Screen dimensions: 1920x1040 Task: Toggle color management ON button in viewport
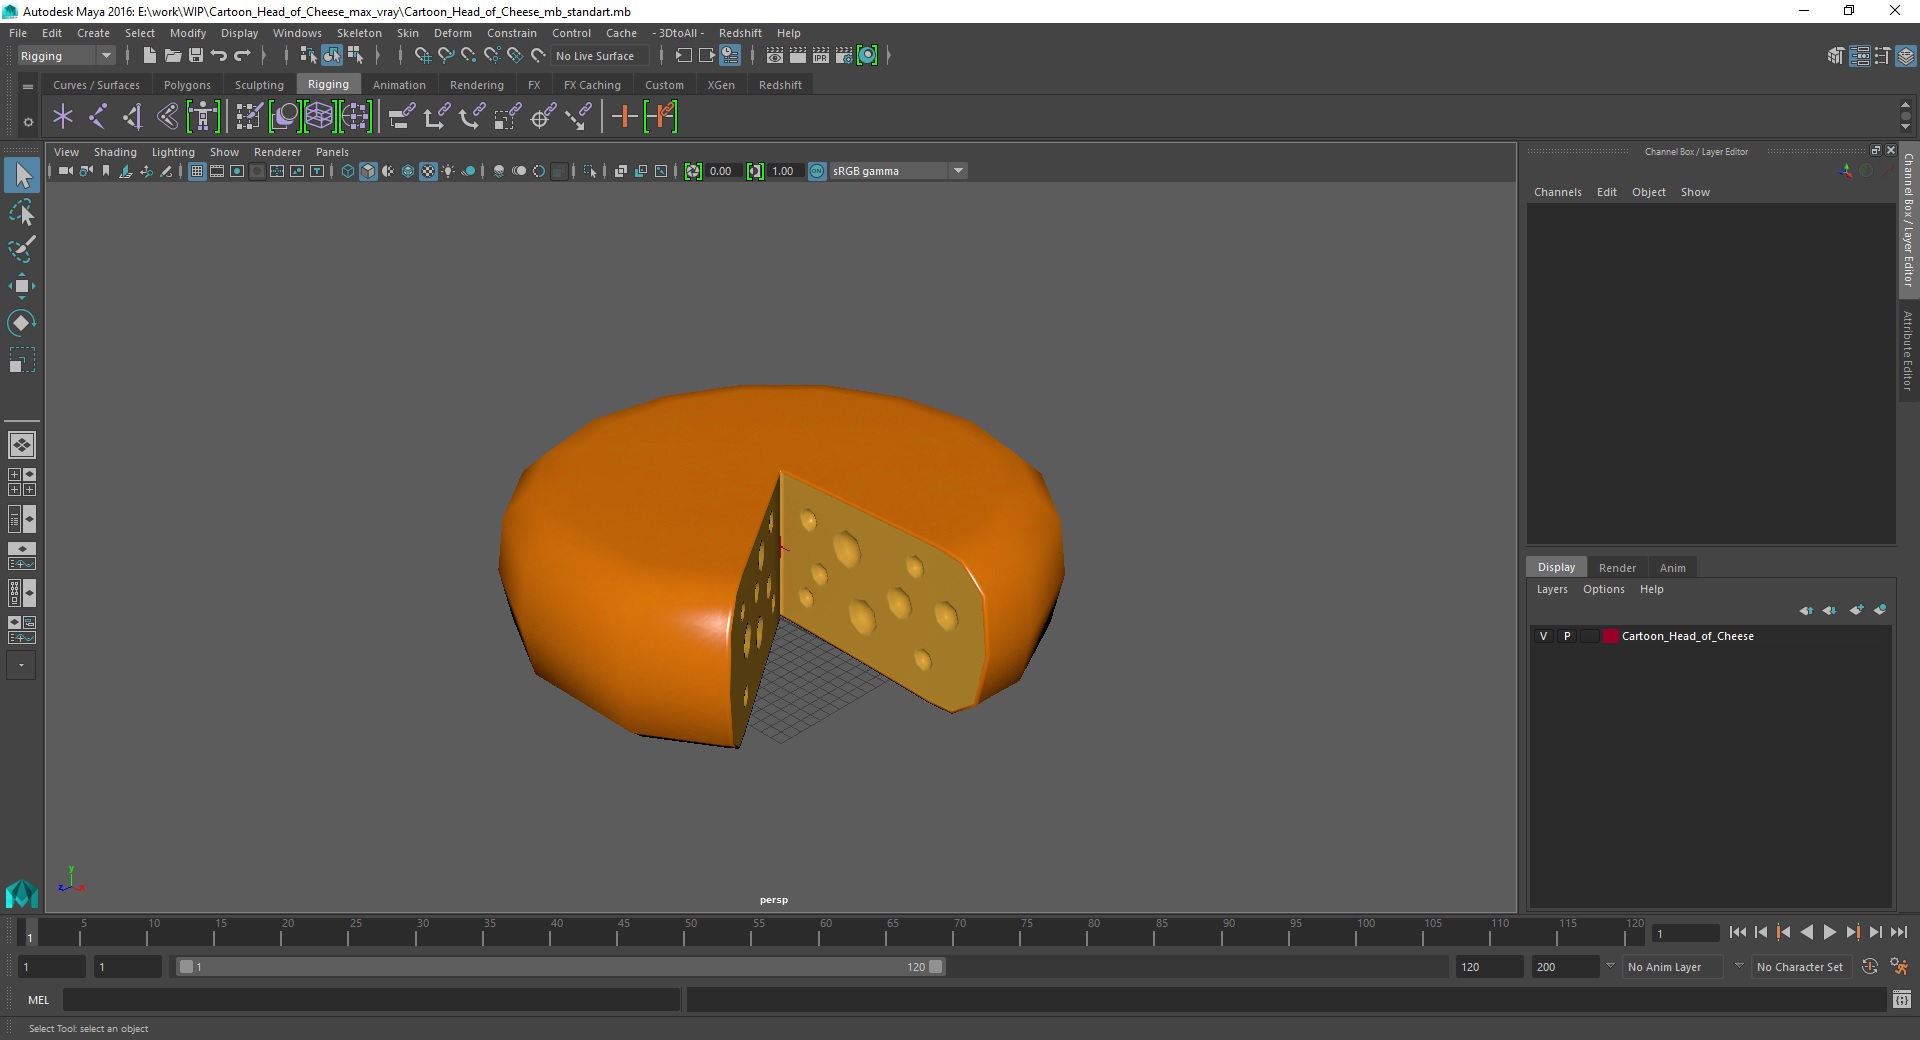(817, 171)
